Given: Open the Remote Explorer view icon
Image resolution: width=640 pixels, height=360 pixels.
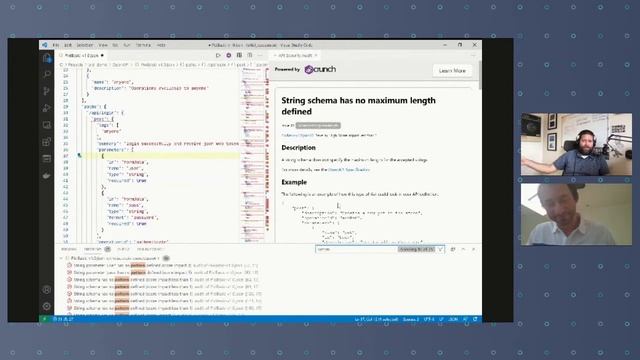Looking at the screenshot, I should coord(47,125).
